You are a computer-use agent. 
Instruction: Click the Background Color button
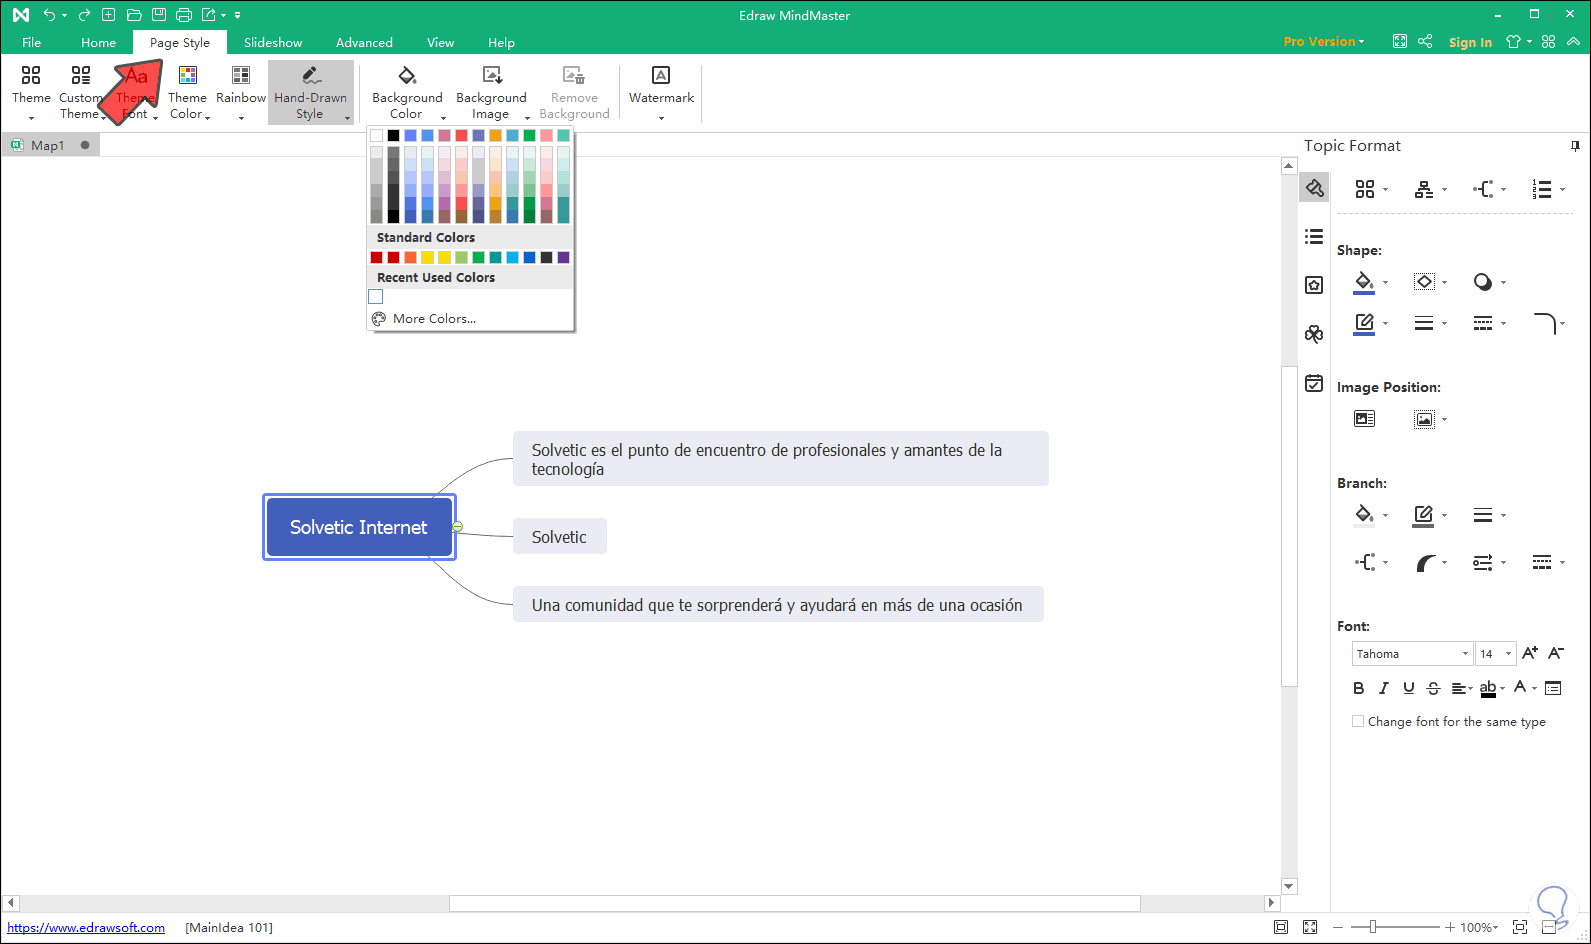[x=407, y=92]
